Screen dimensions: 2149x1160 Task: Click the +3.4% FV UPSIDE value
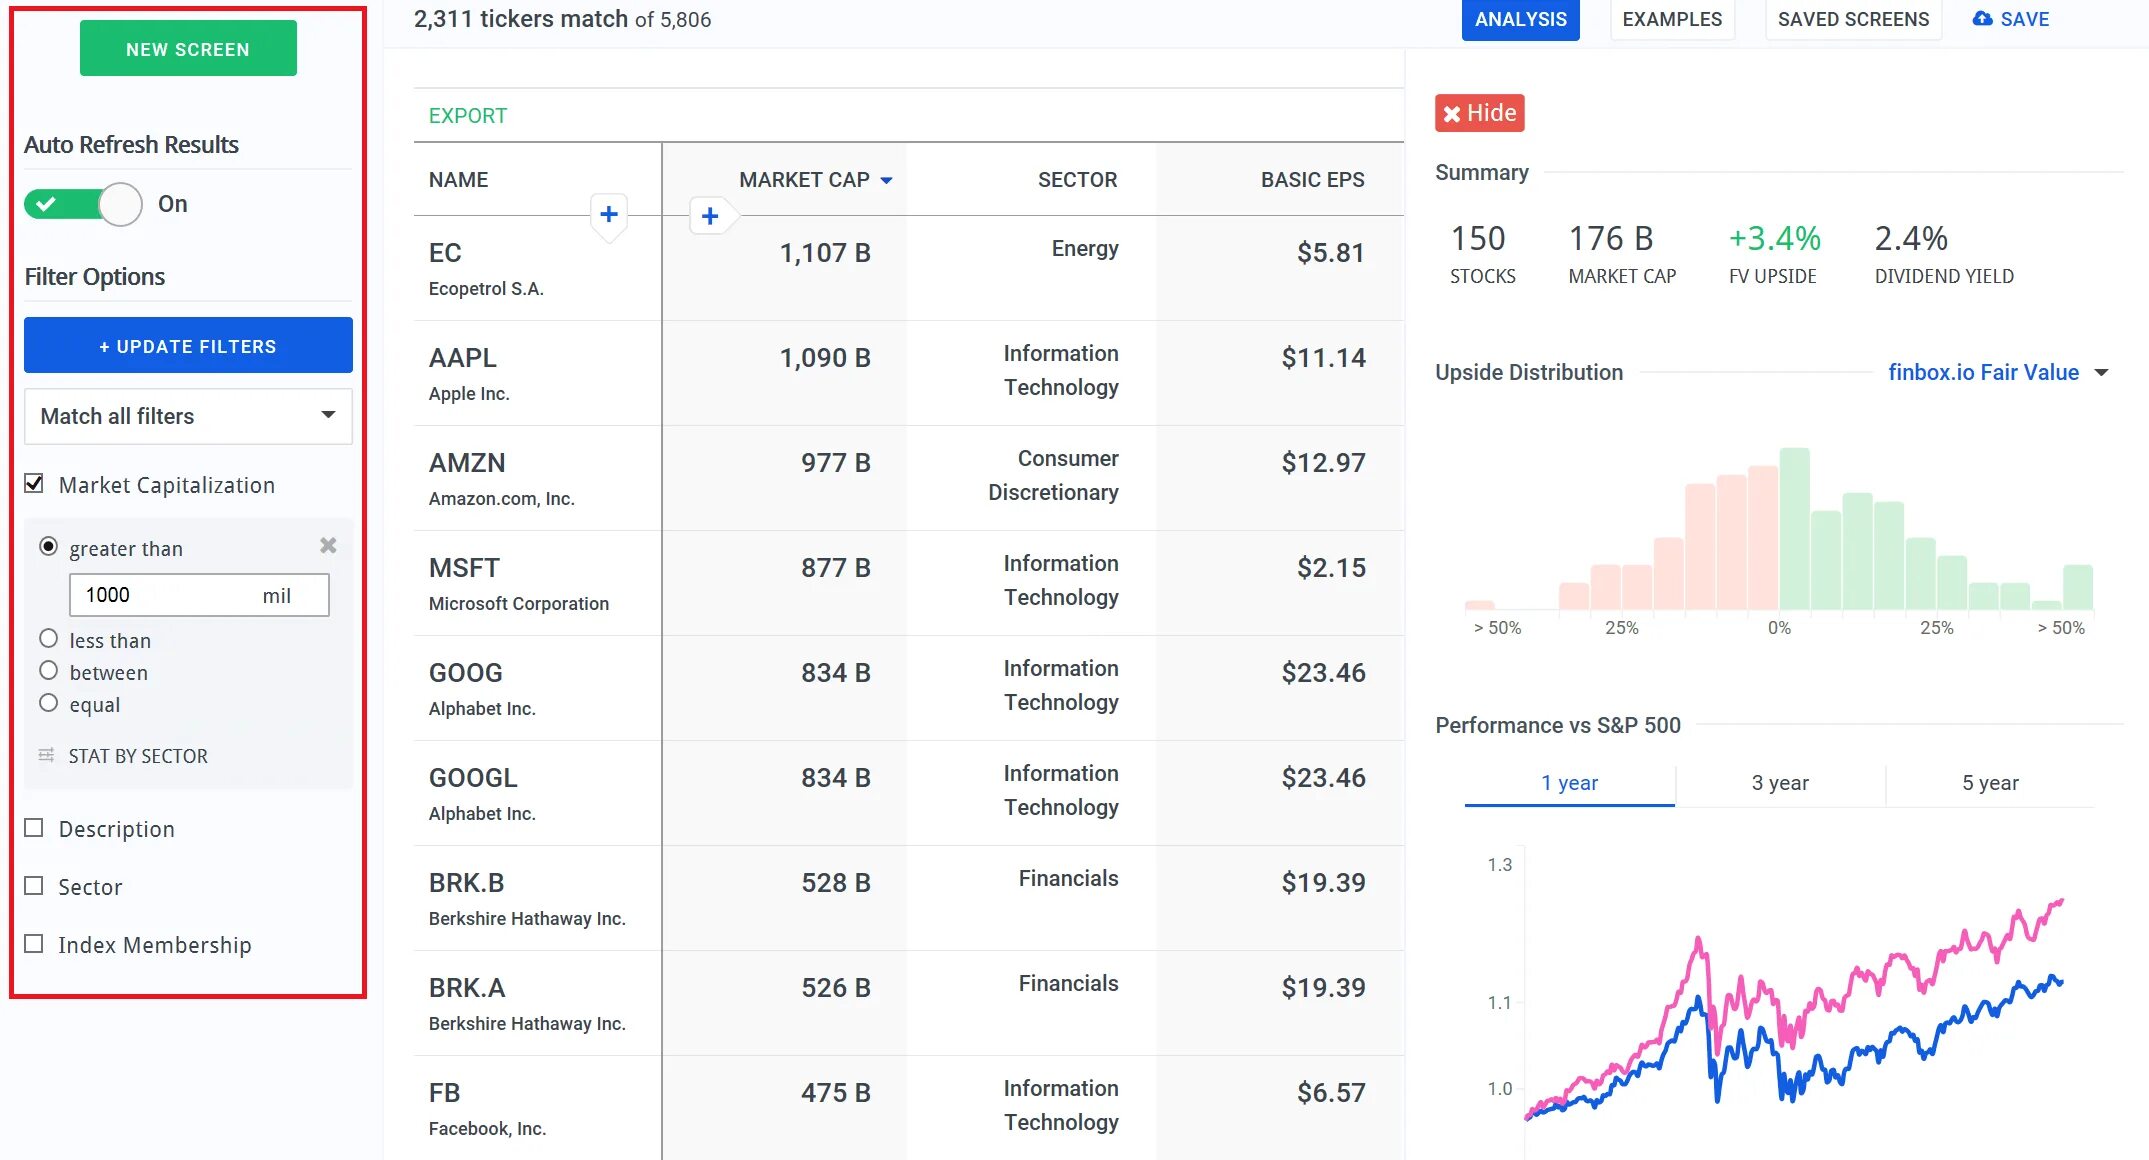pyautogui.click(x=1774, y=239)
